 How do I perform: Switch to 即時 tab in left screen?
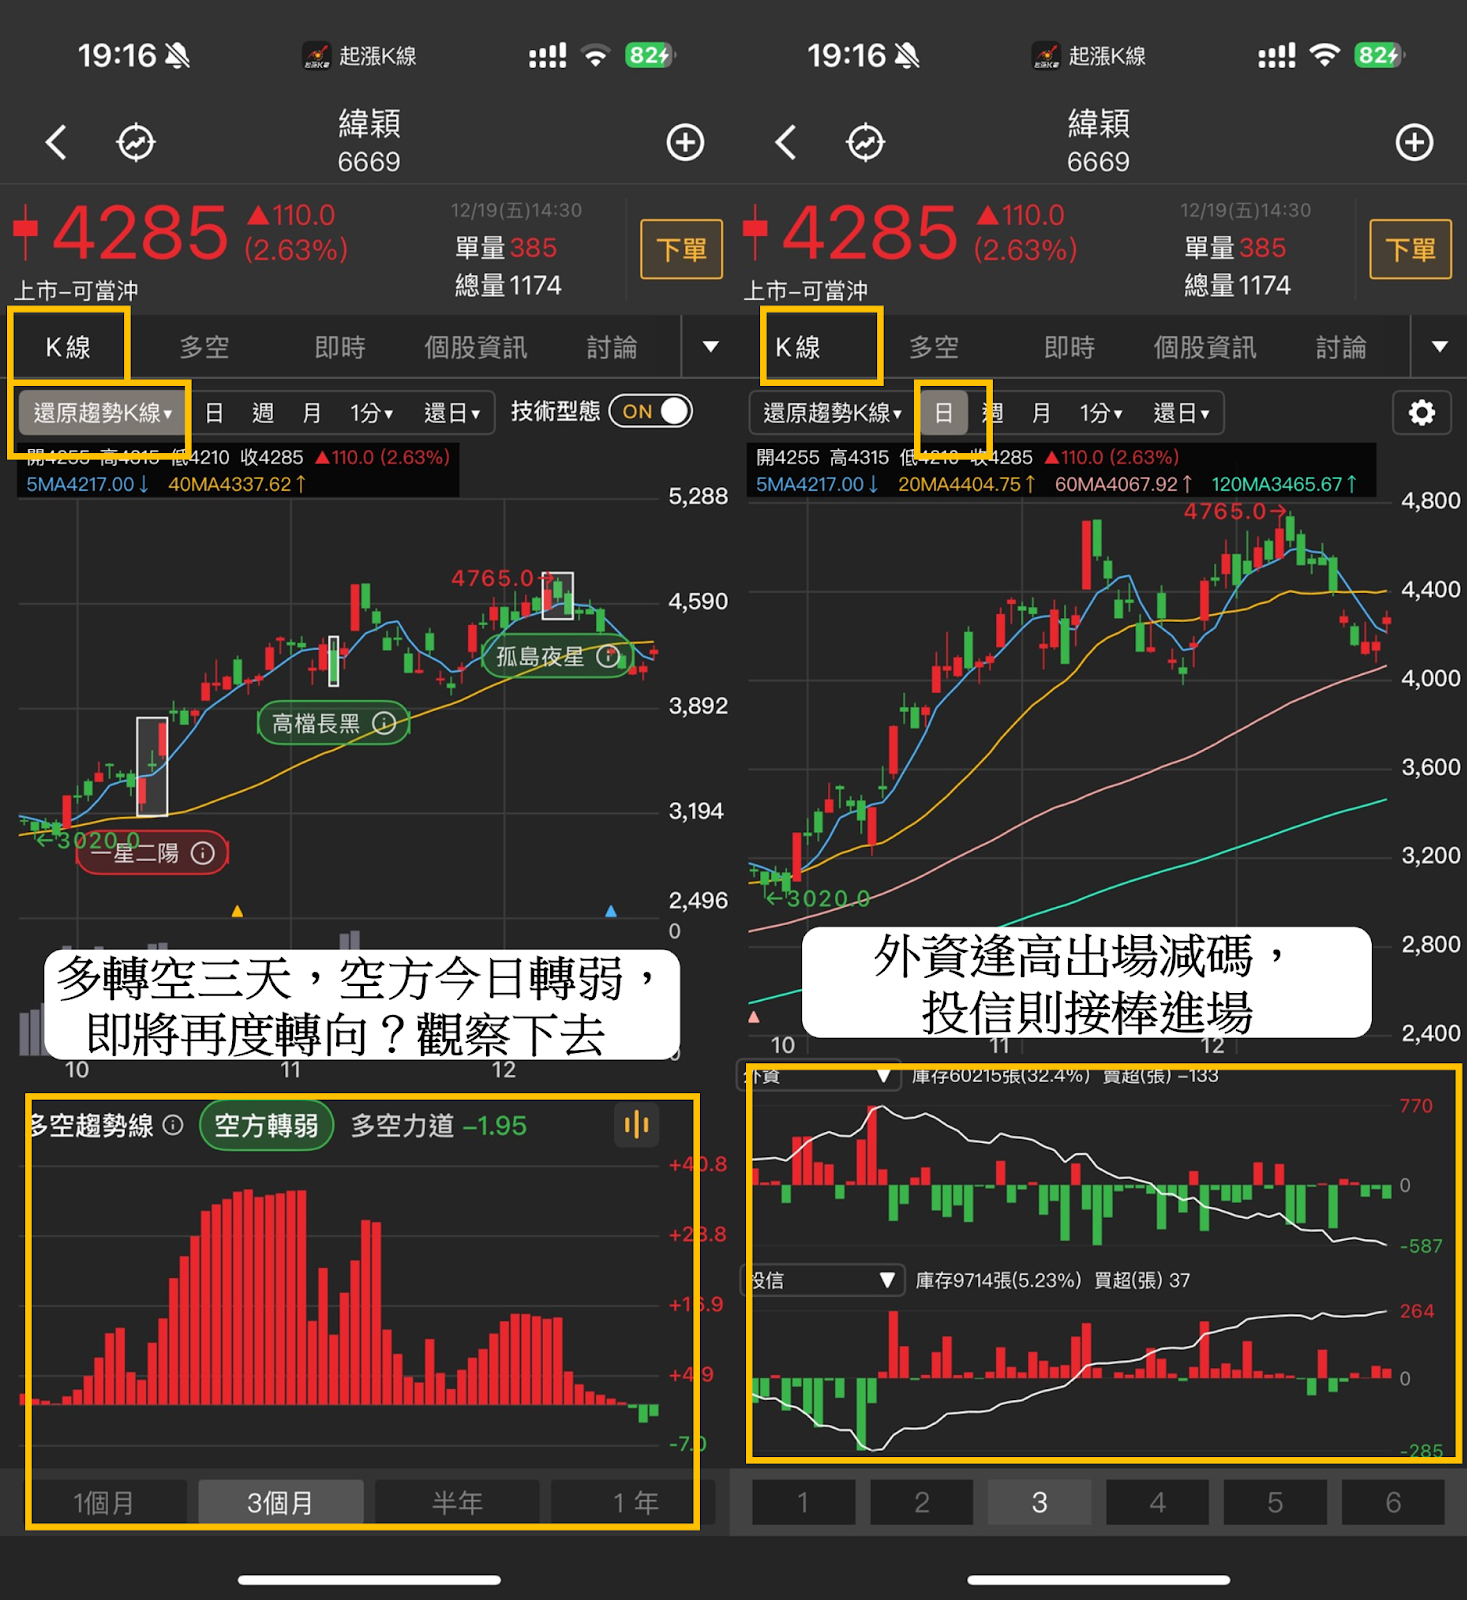point(340,347)
